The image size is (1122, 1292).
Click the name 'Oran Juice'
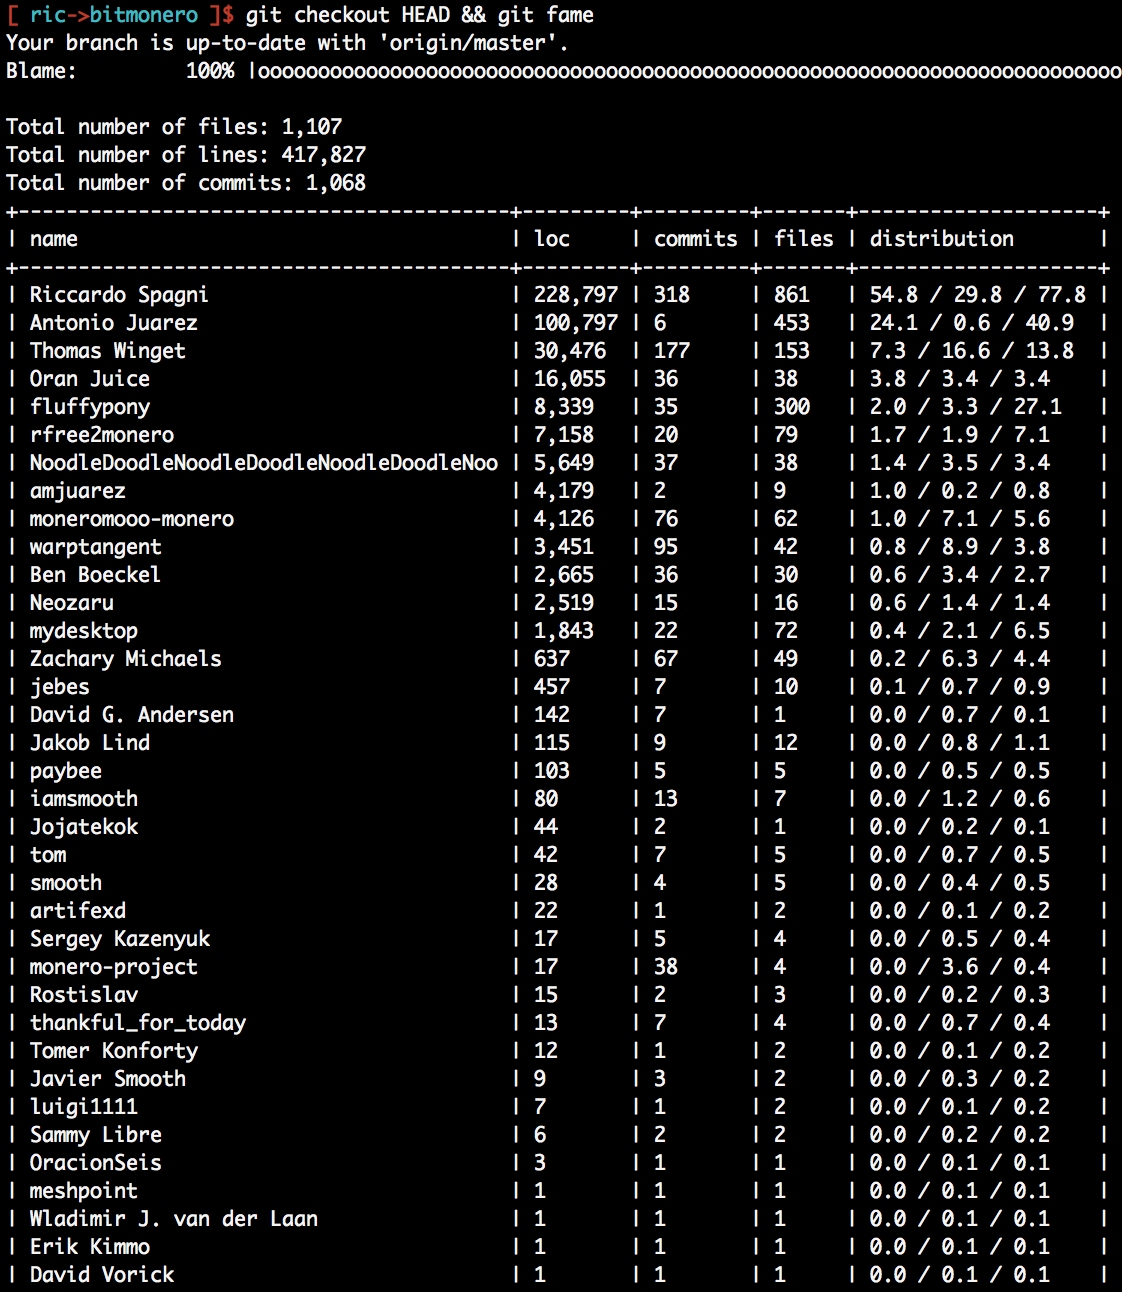pyautogui.click(x=90, y=379)
